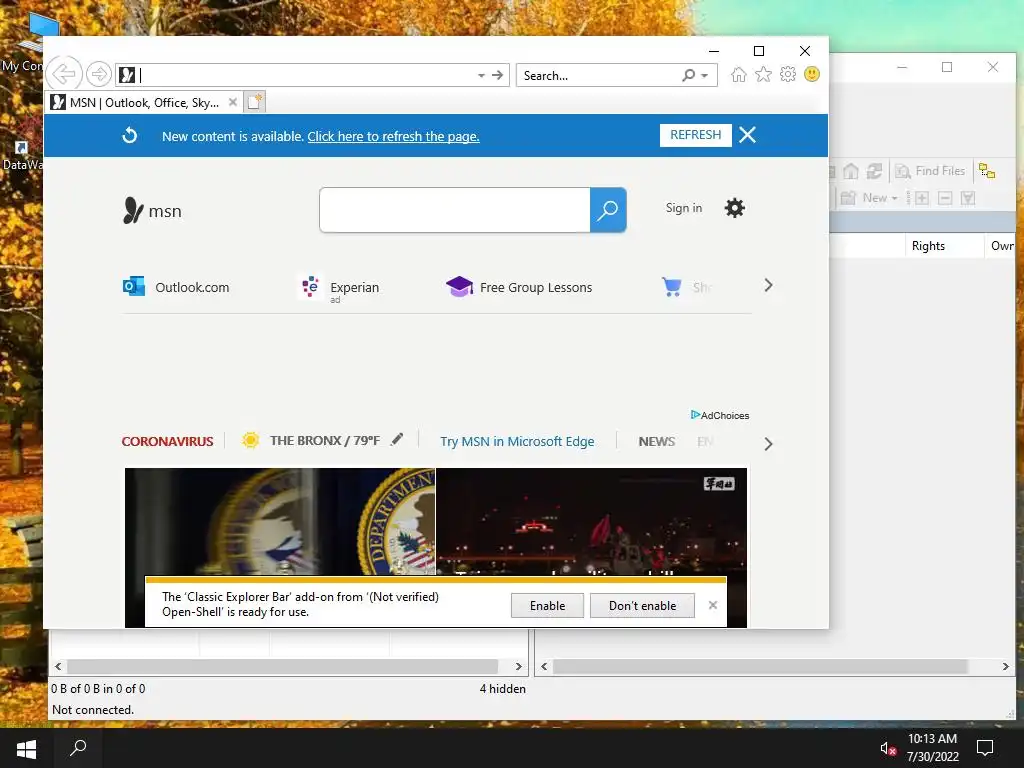Switch to the MSN tab

coord(142,103)
